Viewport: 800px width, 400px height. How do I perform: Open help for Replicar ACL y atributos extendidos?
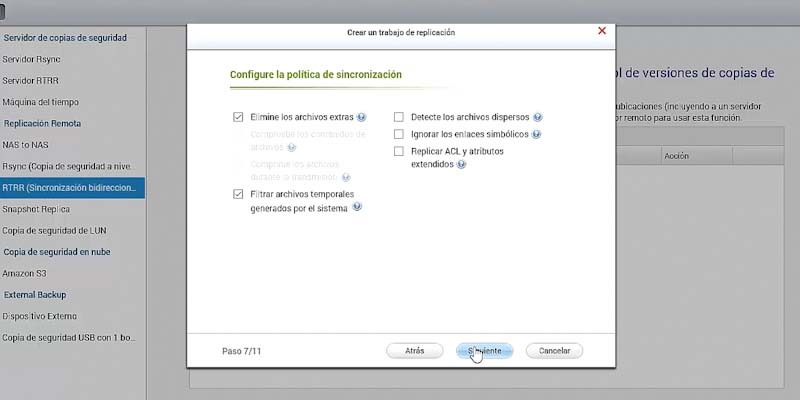461,165
